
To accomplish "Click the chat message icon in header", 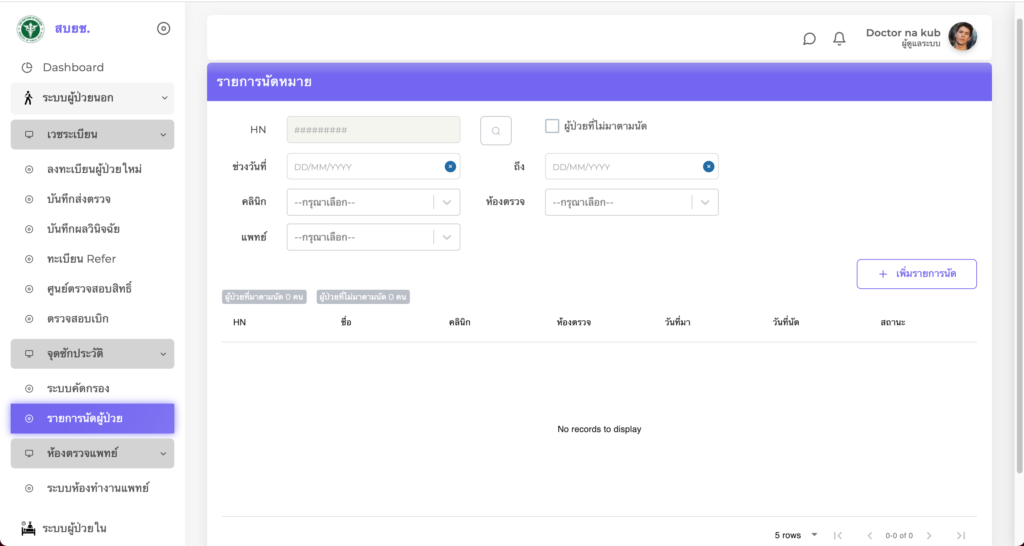I will (809, 39).
